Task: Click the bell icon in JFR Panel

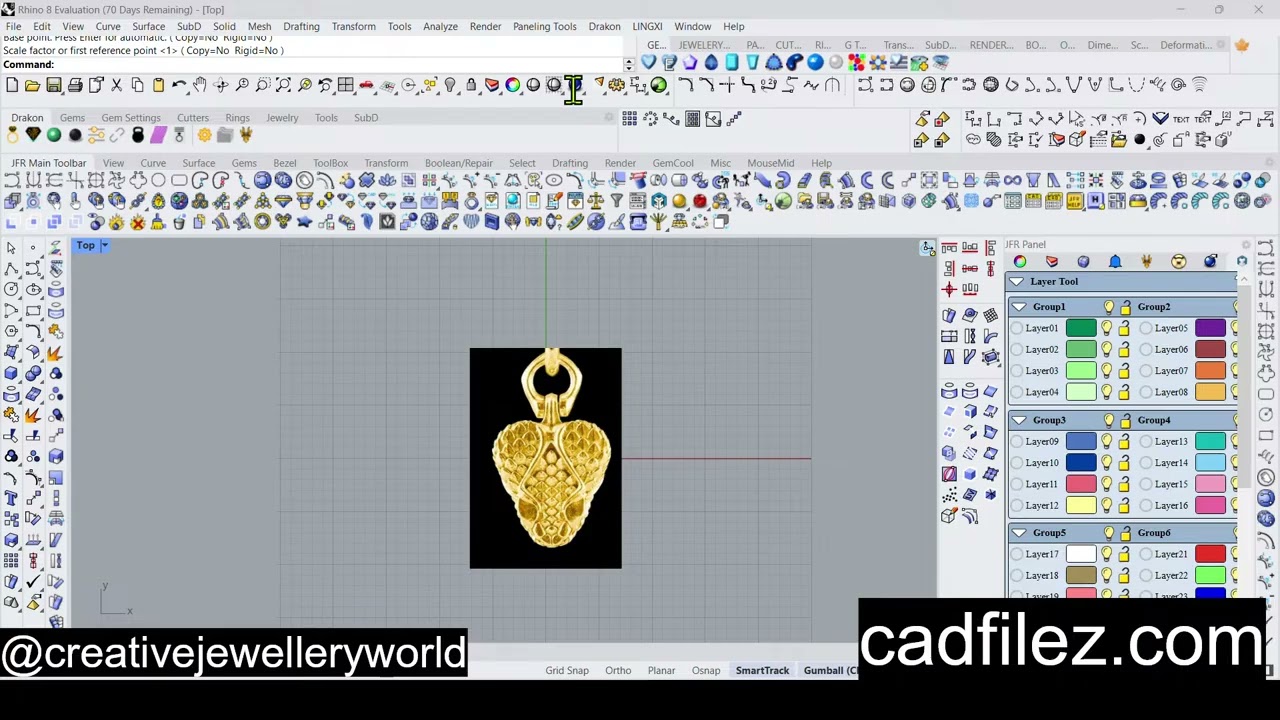Action: click(x=1115, y=262)
